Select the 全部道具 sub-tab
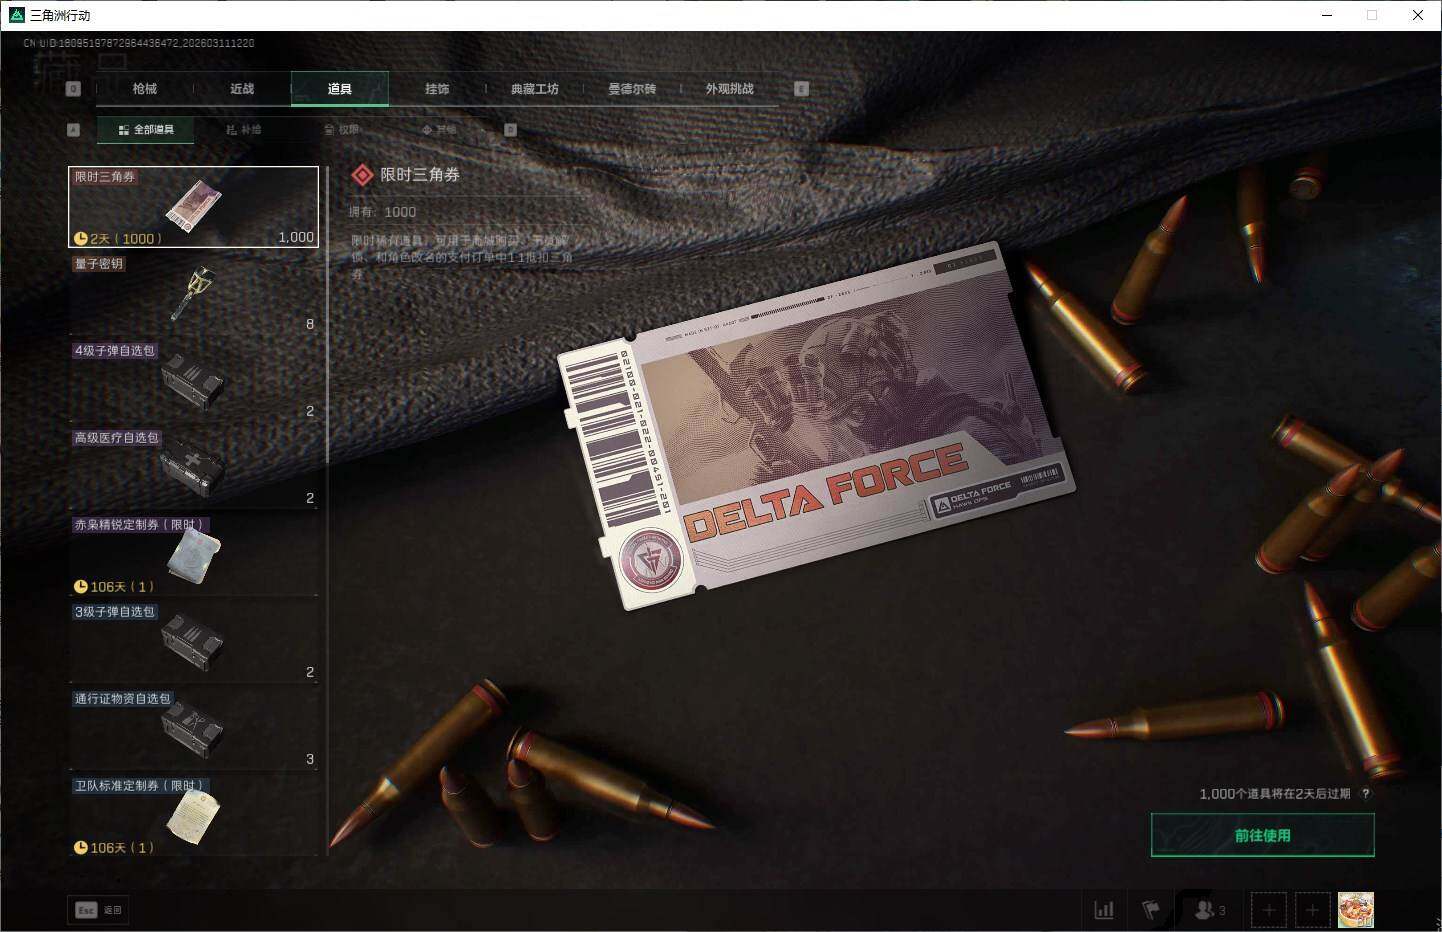The width and height of the screenshot is (1442, 932). (146, 130)
